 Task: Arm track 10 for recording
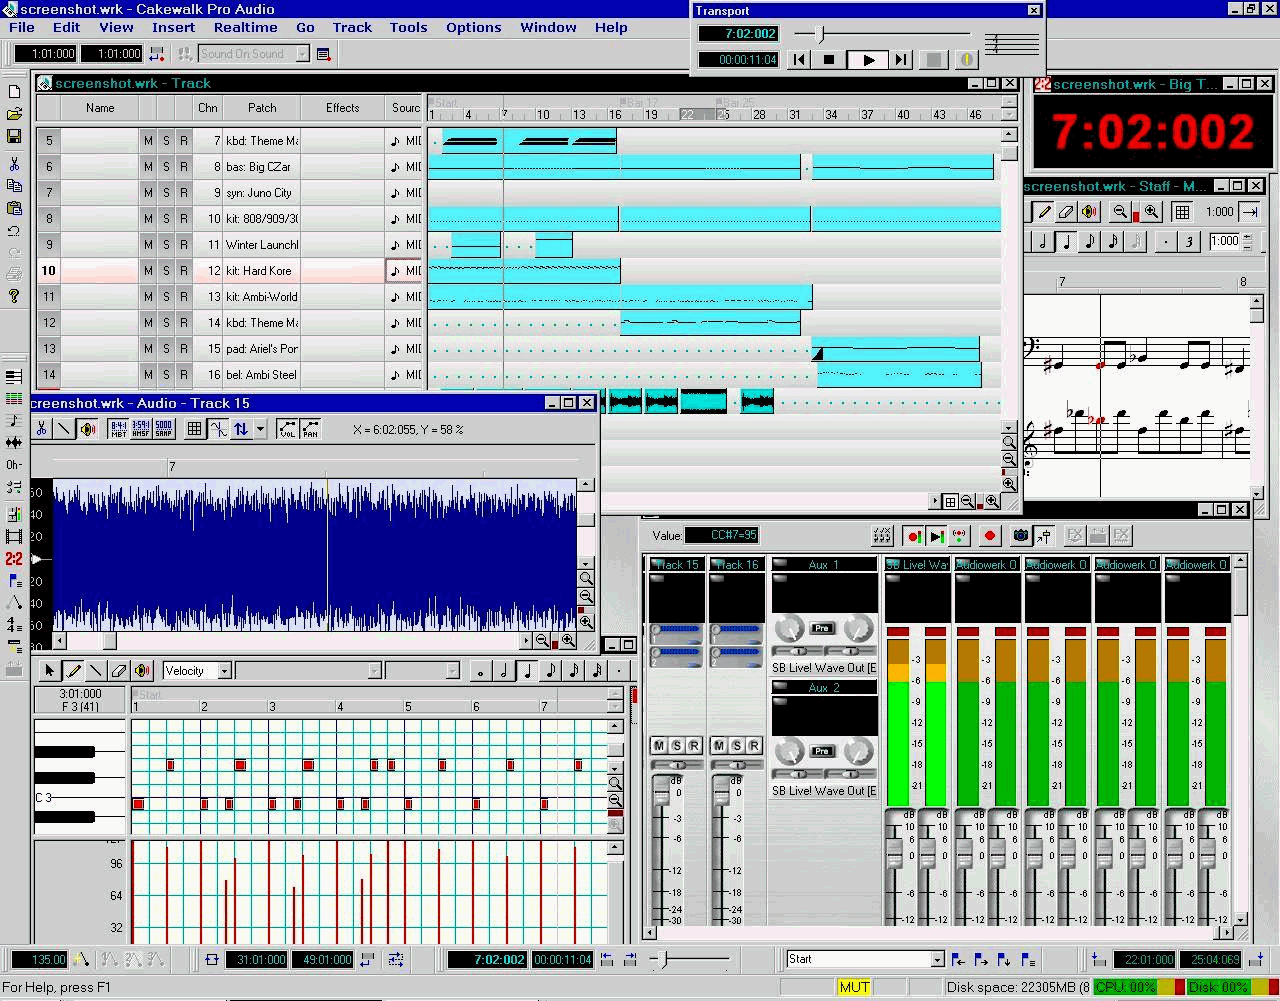pyautogui.click(x=184, y=271)
